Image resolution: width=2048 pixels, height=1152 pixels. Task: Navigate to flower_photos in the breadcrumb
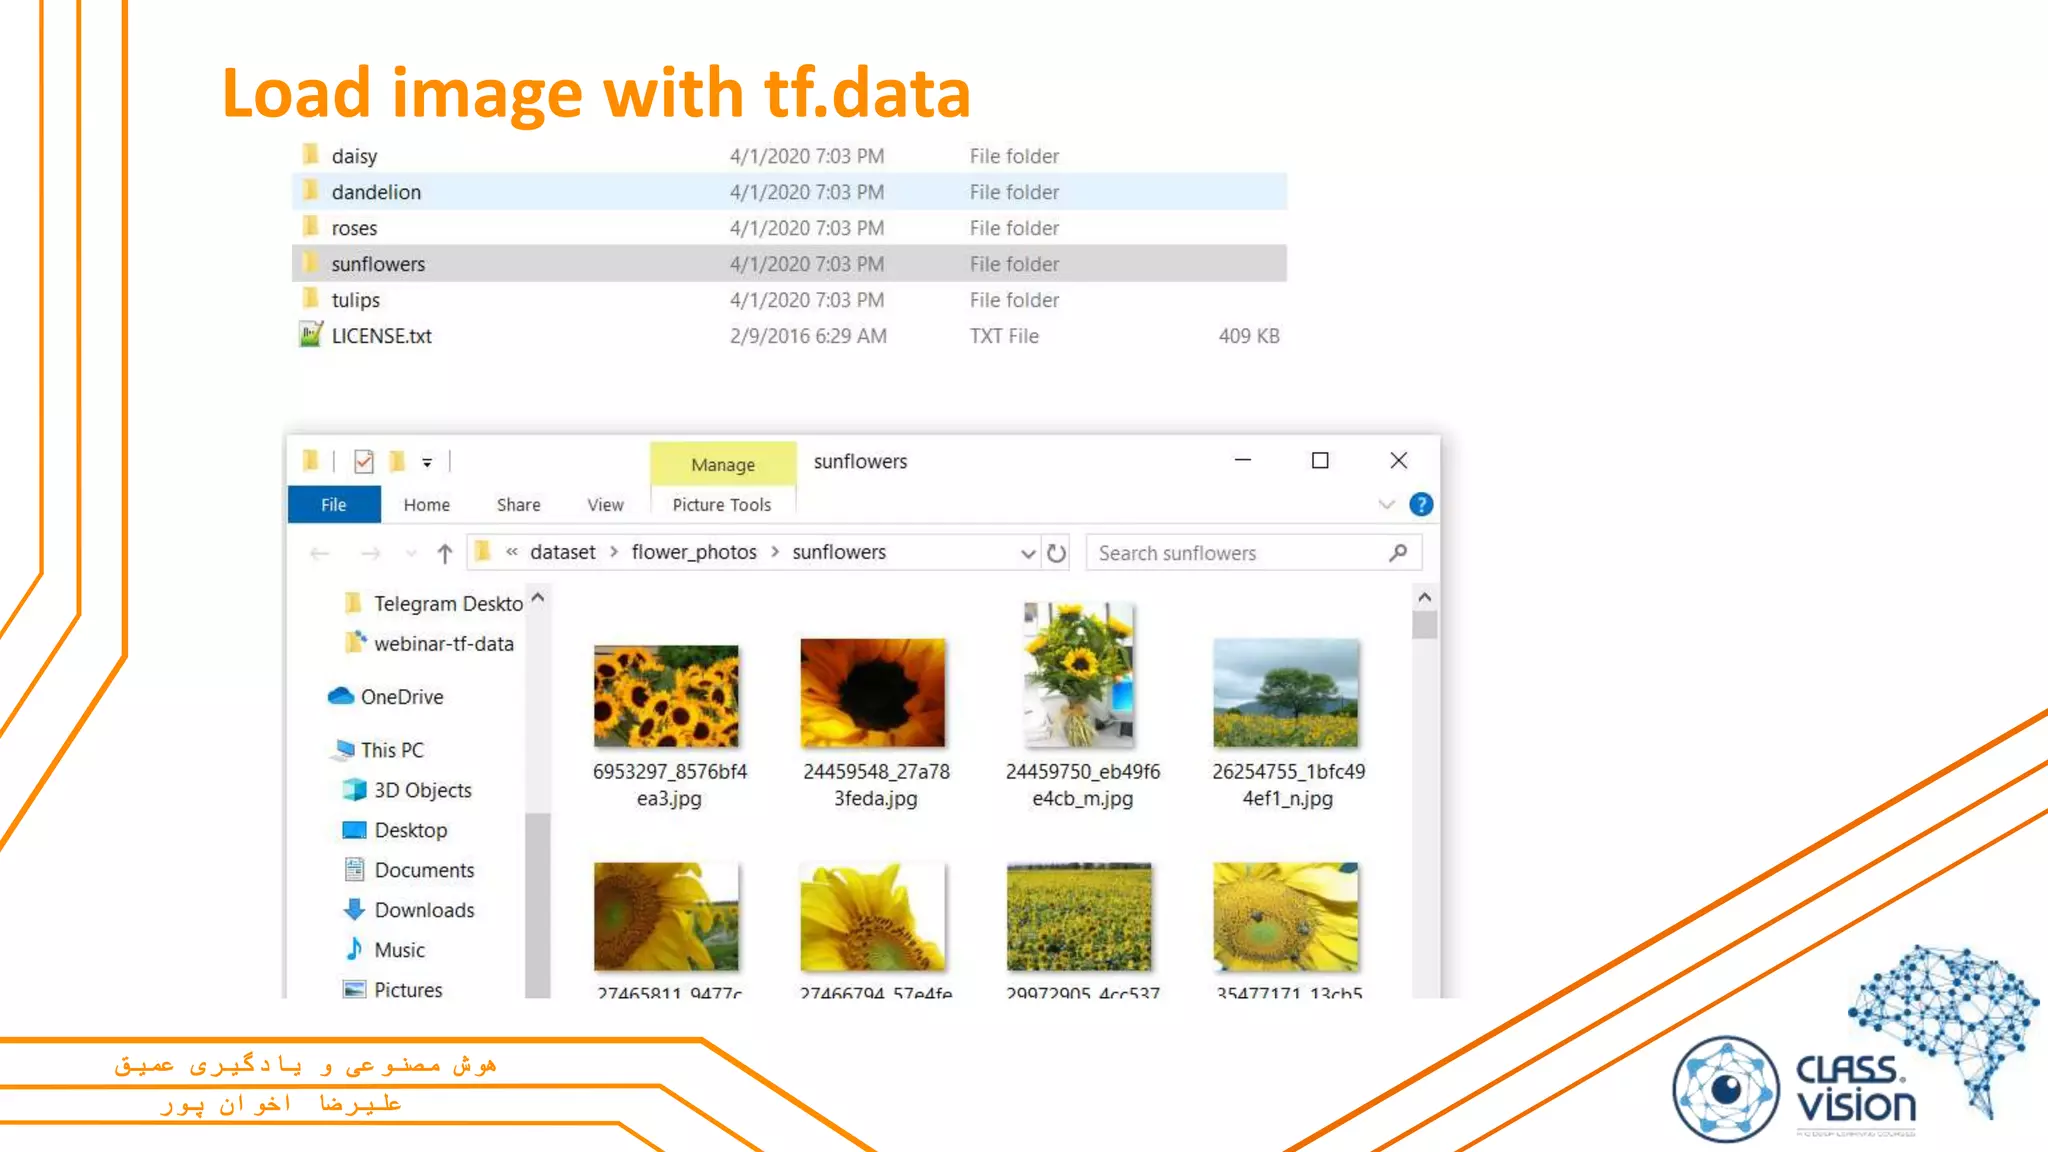694,552
